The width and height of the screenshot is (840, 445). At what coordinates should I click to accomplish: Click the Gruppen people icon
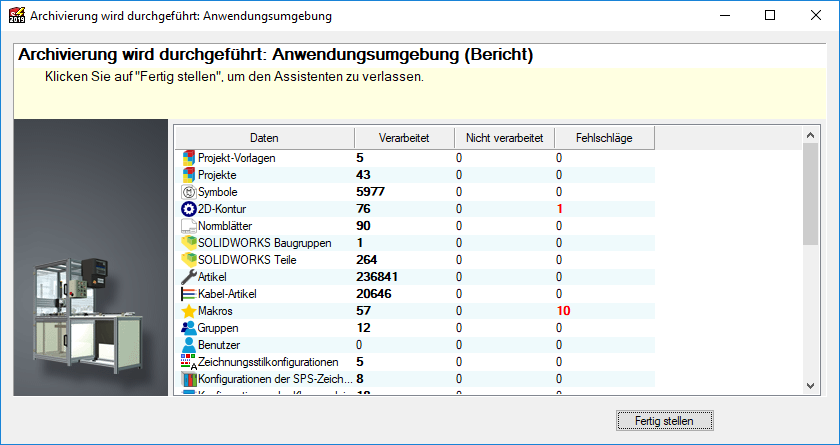click(x=188, y=328)
